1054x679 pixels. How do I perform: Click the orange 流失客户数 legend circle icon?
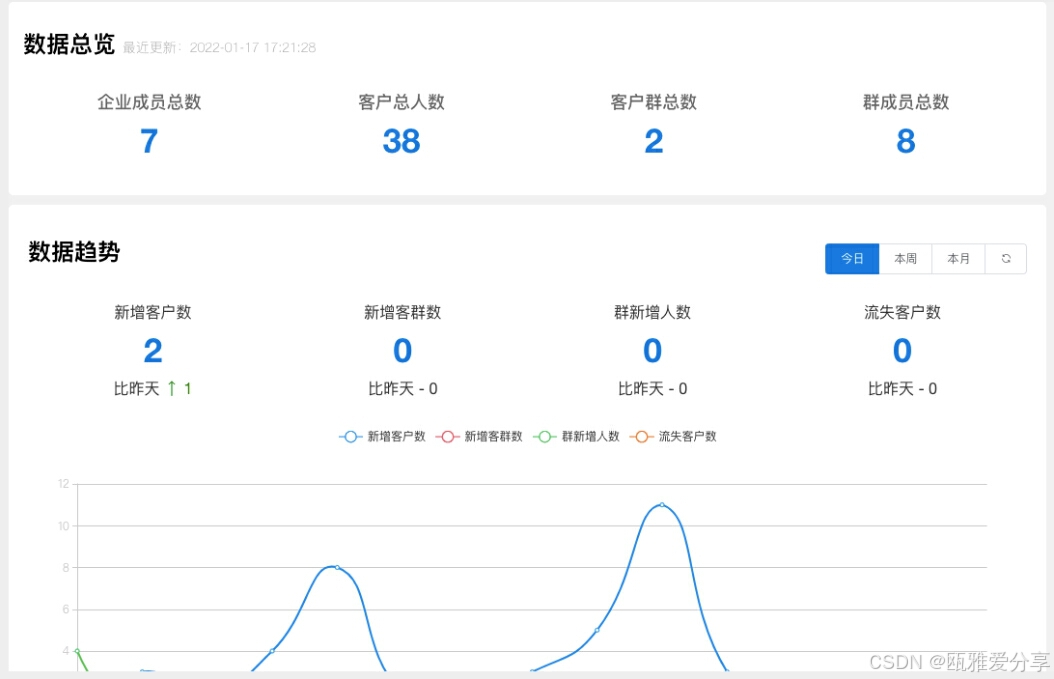(x=640, y=436)
